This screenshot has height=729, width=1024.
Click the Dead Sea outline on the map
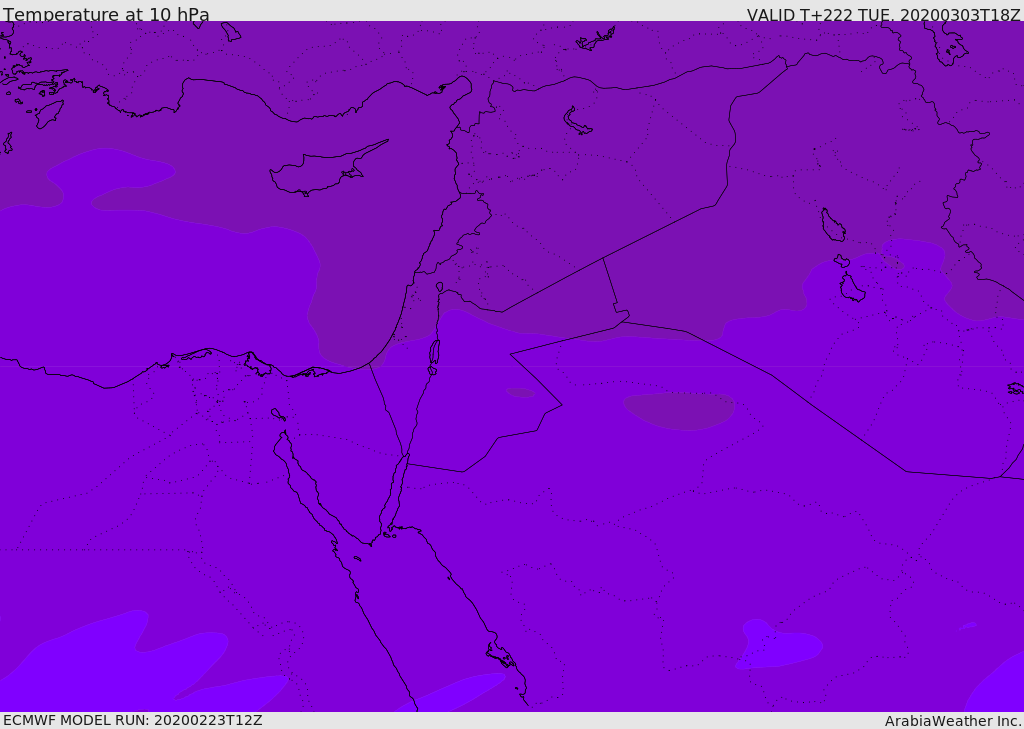pyautogui.click(x=434, y=355)
